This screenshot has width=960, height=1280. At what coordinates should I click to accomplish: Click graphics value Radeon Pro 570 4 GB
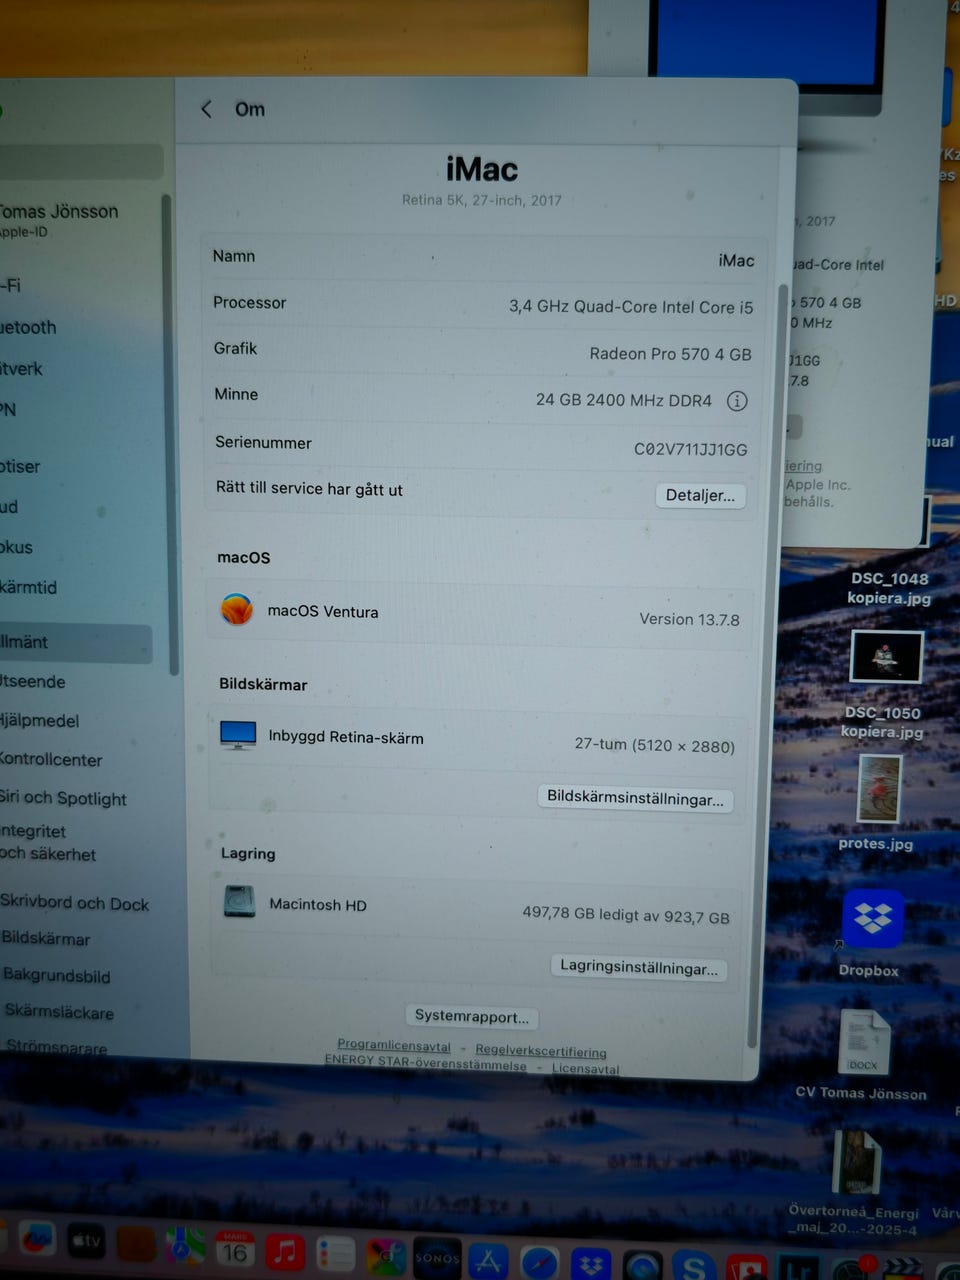click(x=670, y=354)
